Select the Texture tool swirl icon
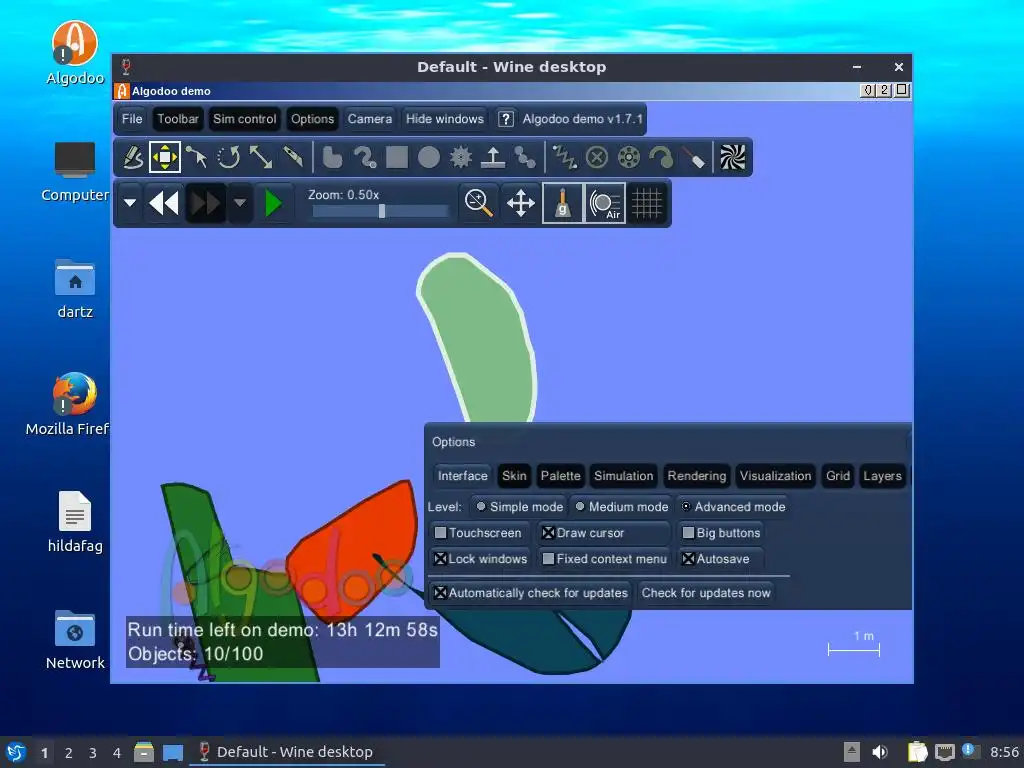 733,157
